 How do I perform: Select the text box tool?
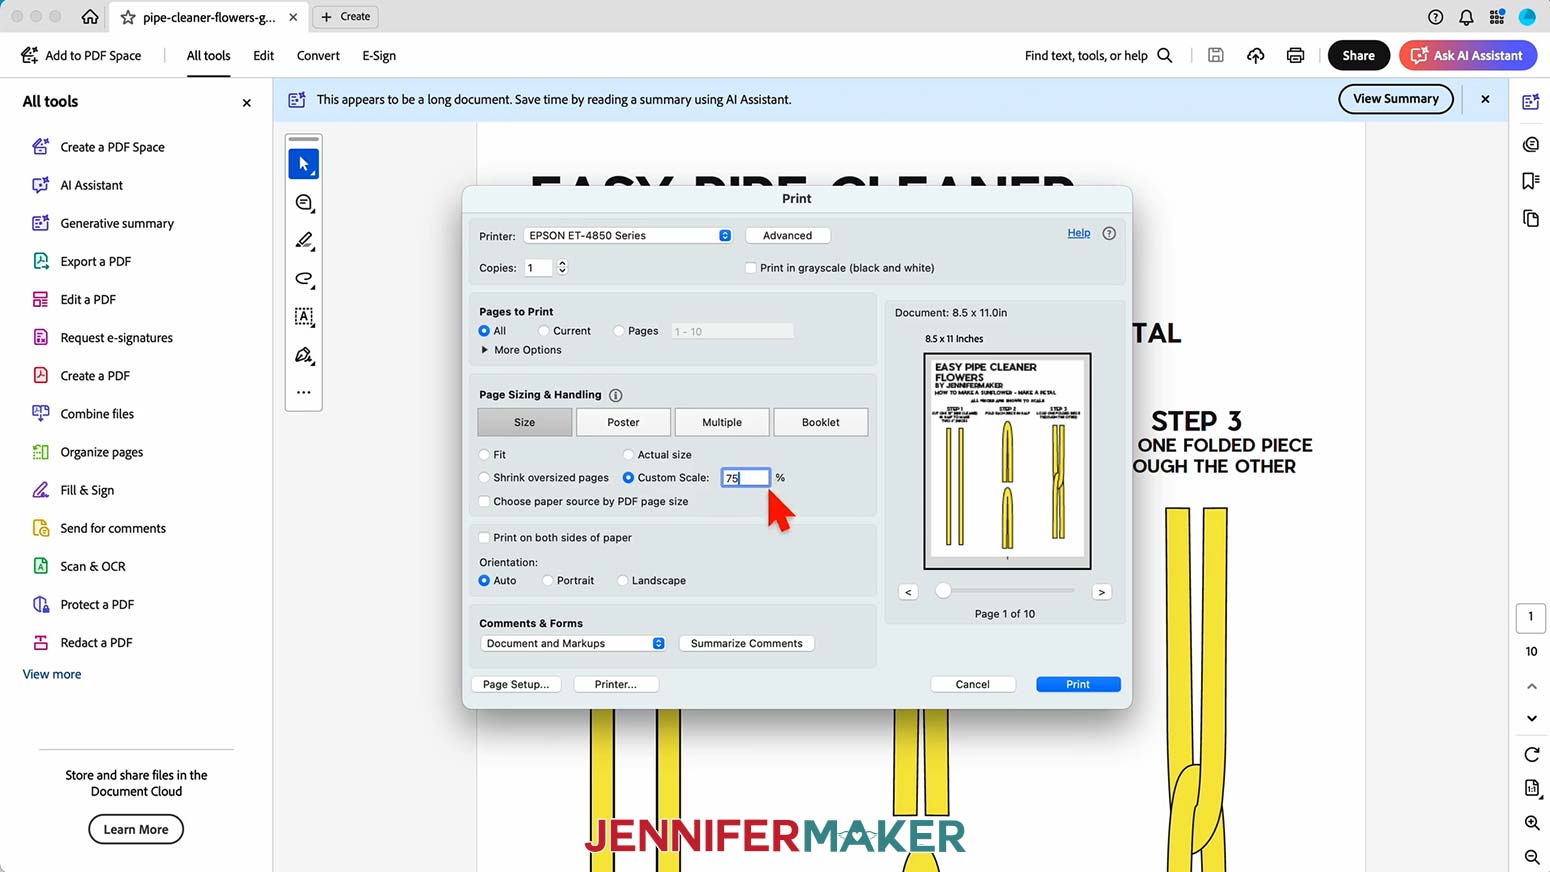(x=304, y=317)
